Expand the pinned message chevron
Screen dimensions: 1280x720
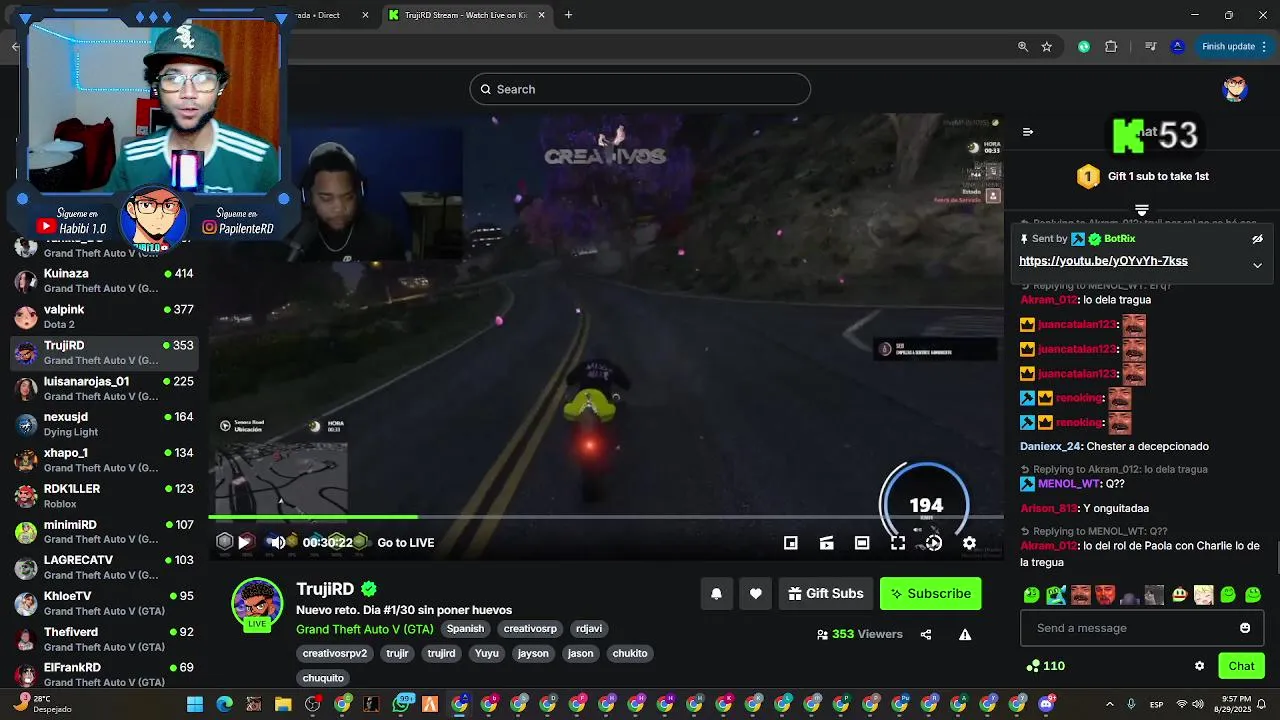pos(1257,265)
